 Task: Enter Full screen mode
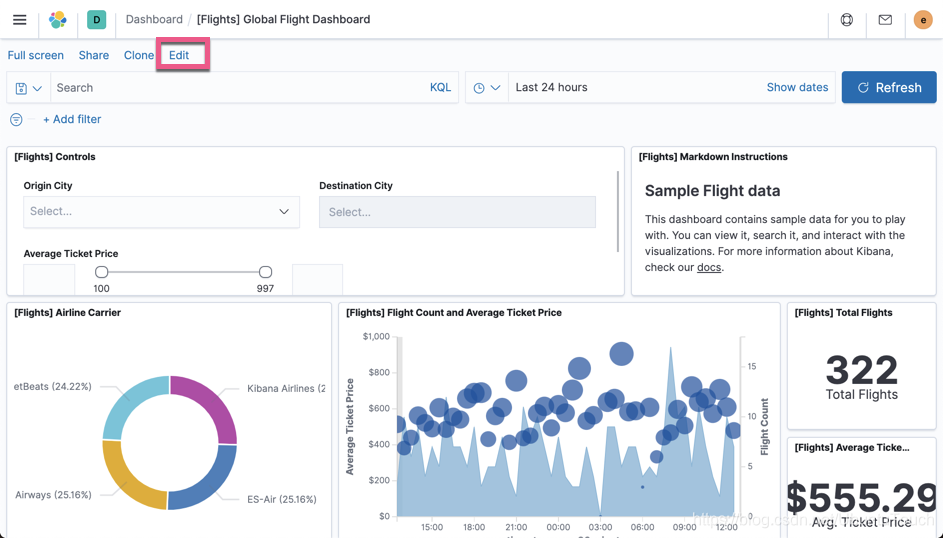[x=35, y=55]
